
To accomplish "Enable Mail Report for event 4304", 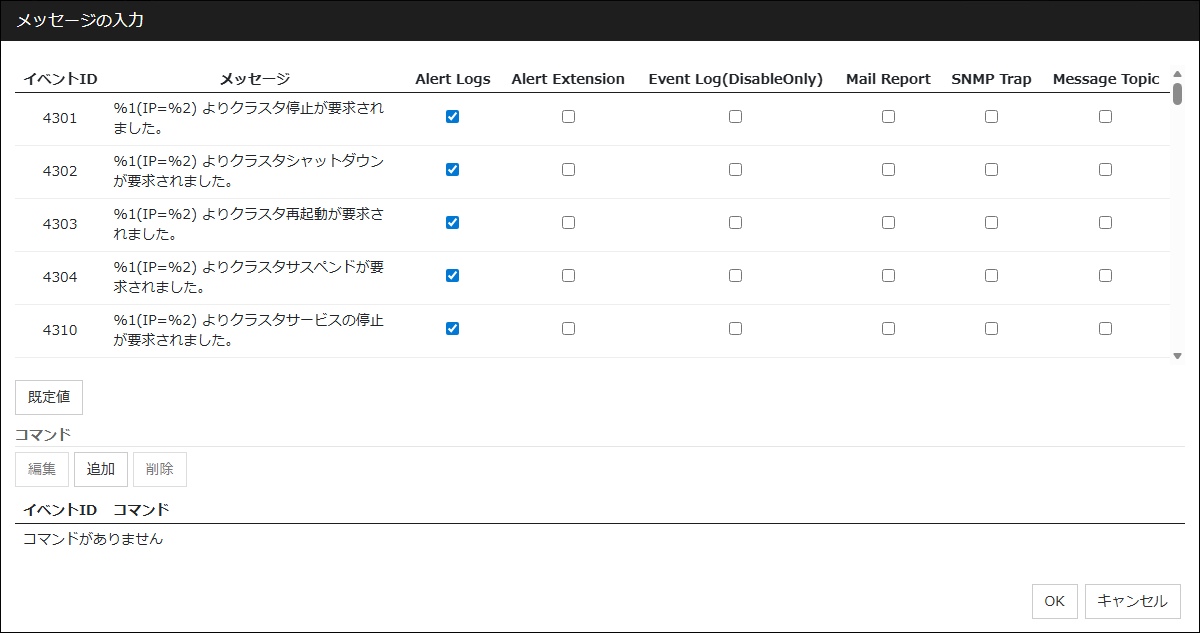I will 888,276.
